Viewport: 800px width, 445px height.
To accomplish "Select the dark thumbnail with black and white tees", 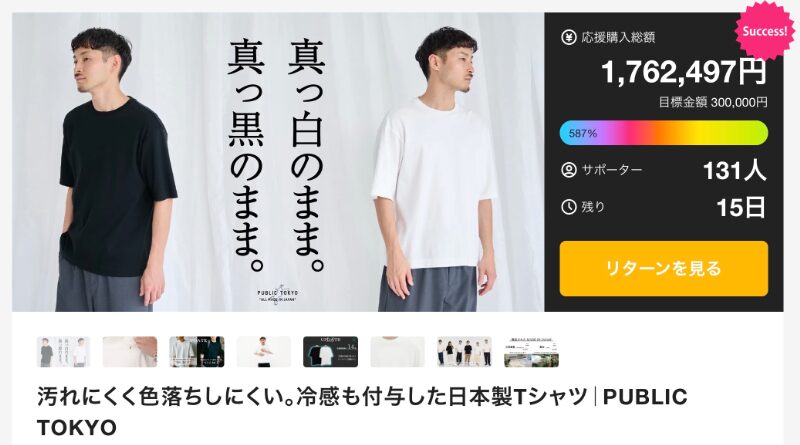I will coord(330,352).
